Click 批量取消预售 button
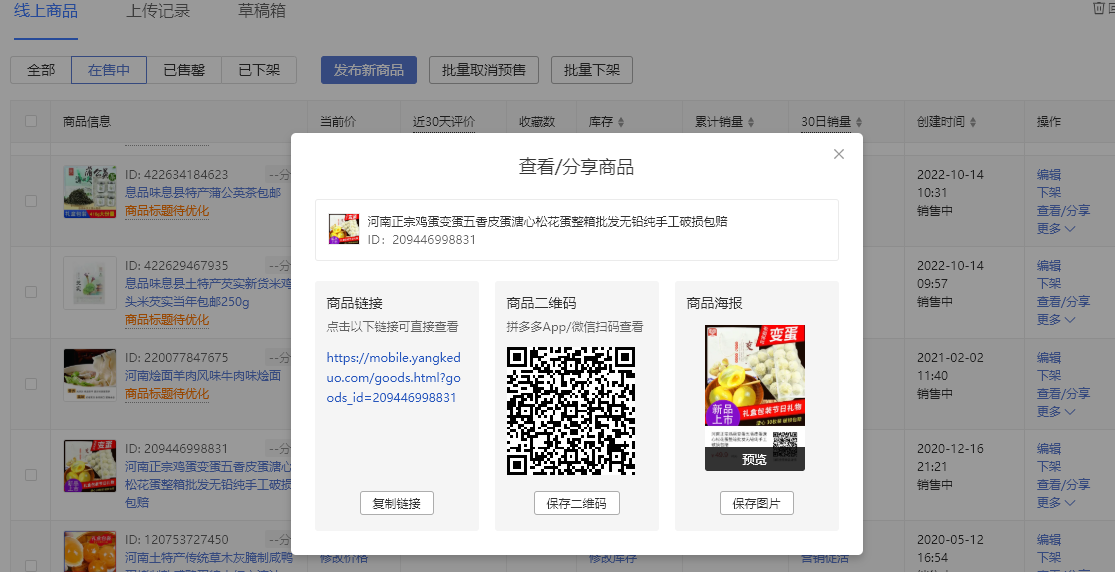This screenshot has width=1115, height=572. coord(484,70)
